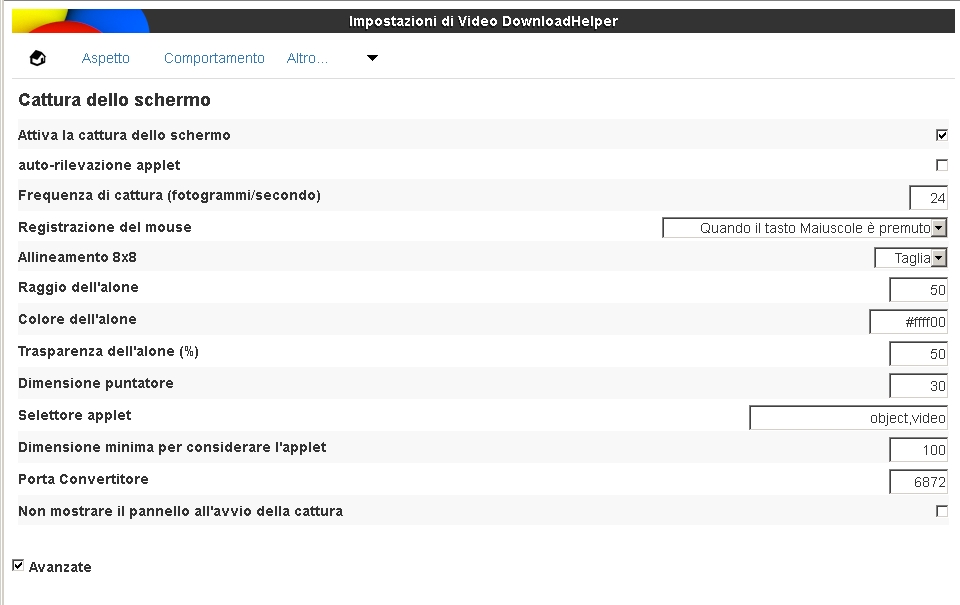Open the Altro... tab
960x605 pixels.
click(x=307, y=58)
